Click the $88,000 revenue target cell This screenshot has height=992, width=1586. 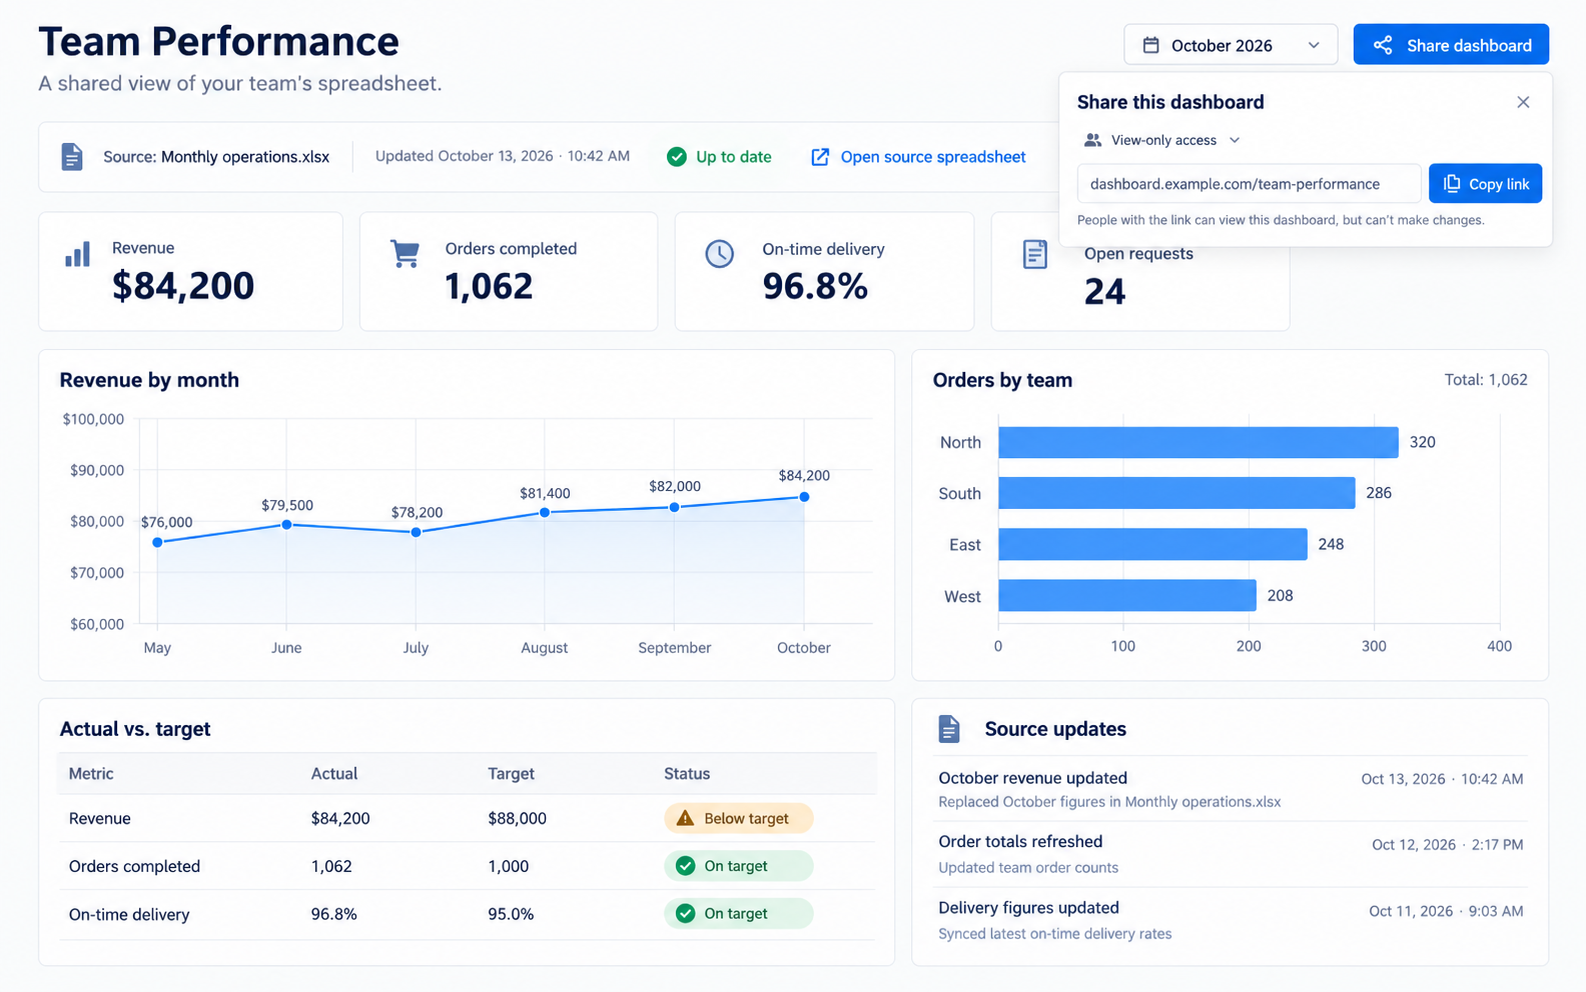point(517,818)
